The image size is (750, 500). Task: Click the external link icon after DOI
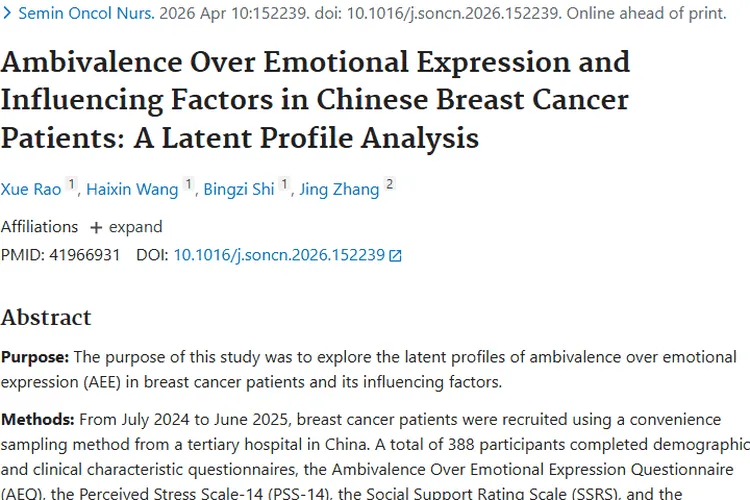[395, 256]
